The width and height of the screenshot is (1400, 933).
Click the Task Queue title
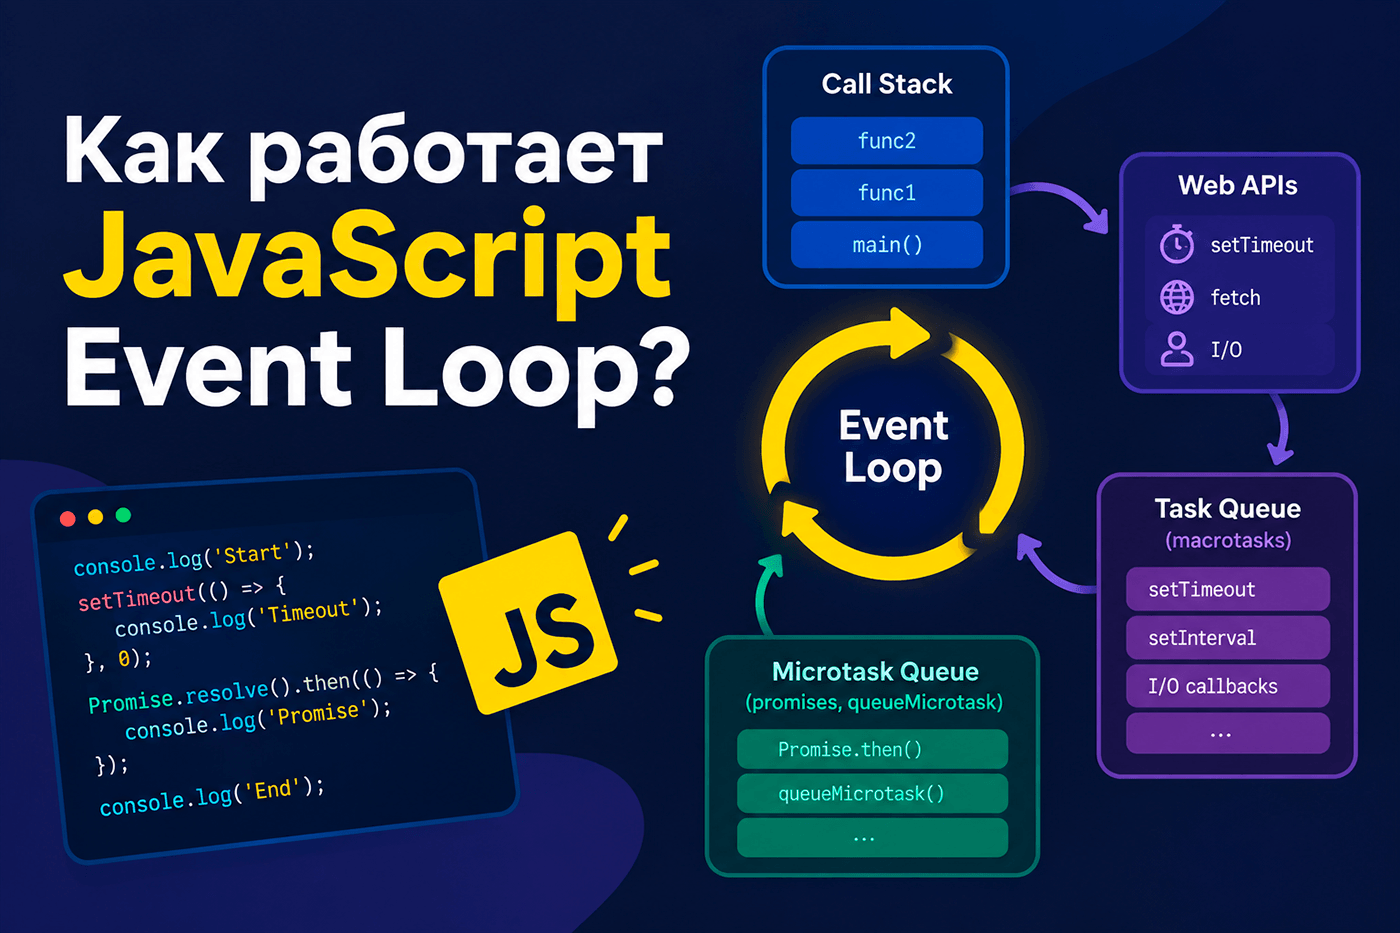(1228, 509)
